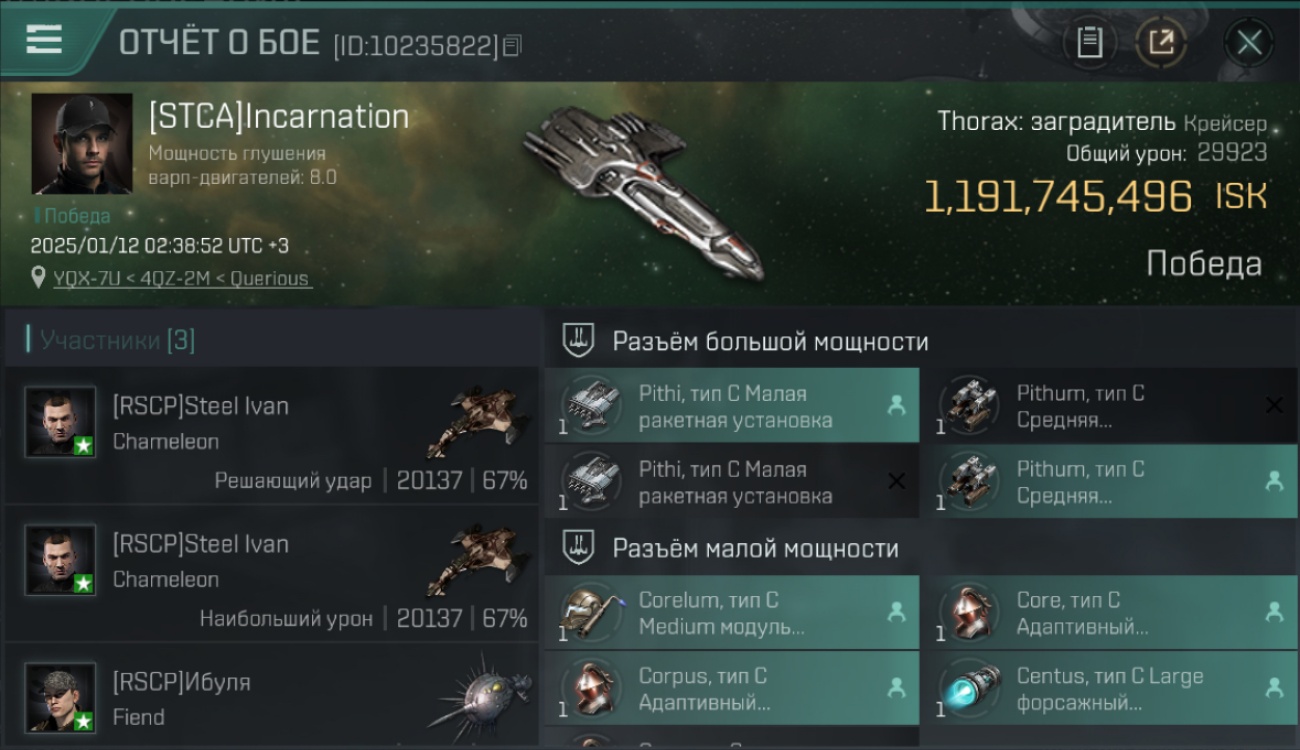The height and width of the screenshot is (750, 1300).
Task: Click destroyed Pithum Средняя module with X
Action: coord(1108,405)
